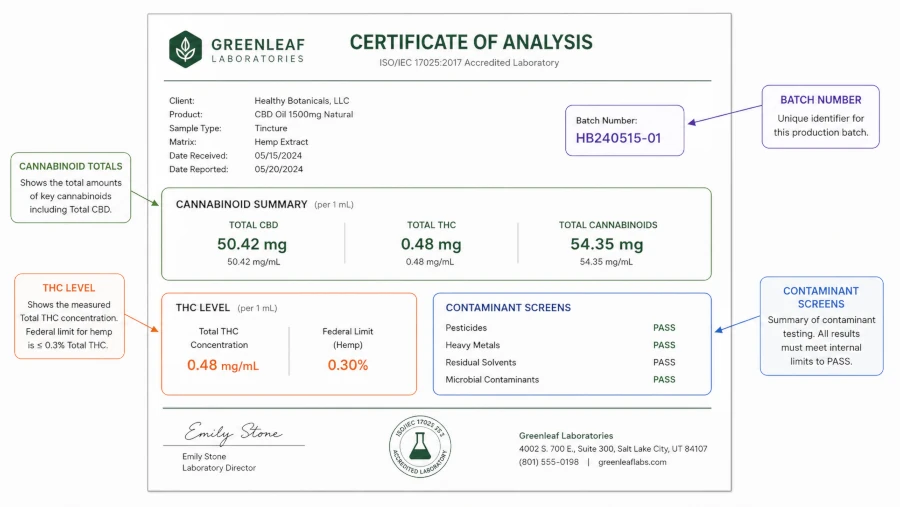The height and width of the screenshot is (507, 900).
Task: Click the Salt Lake City lab address
Action: (613, 449)
